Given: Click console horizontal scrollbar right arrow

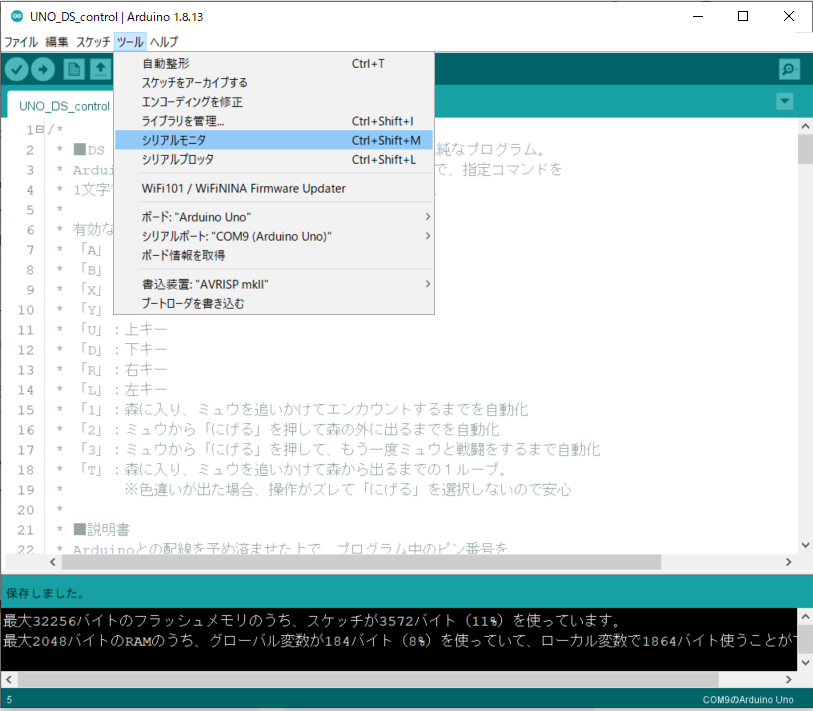Looking at the screenshot, I should pyautogui.click(x=789, y=679).
